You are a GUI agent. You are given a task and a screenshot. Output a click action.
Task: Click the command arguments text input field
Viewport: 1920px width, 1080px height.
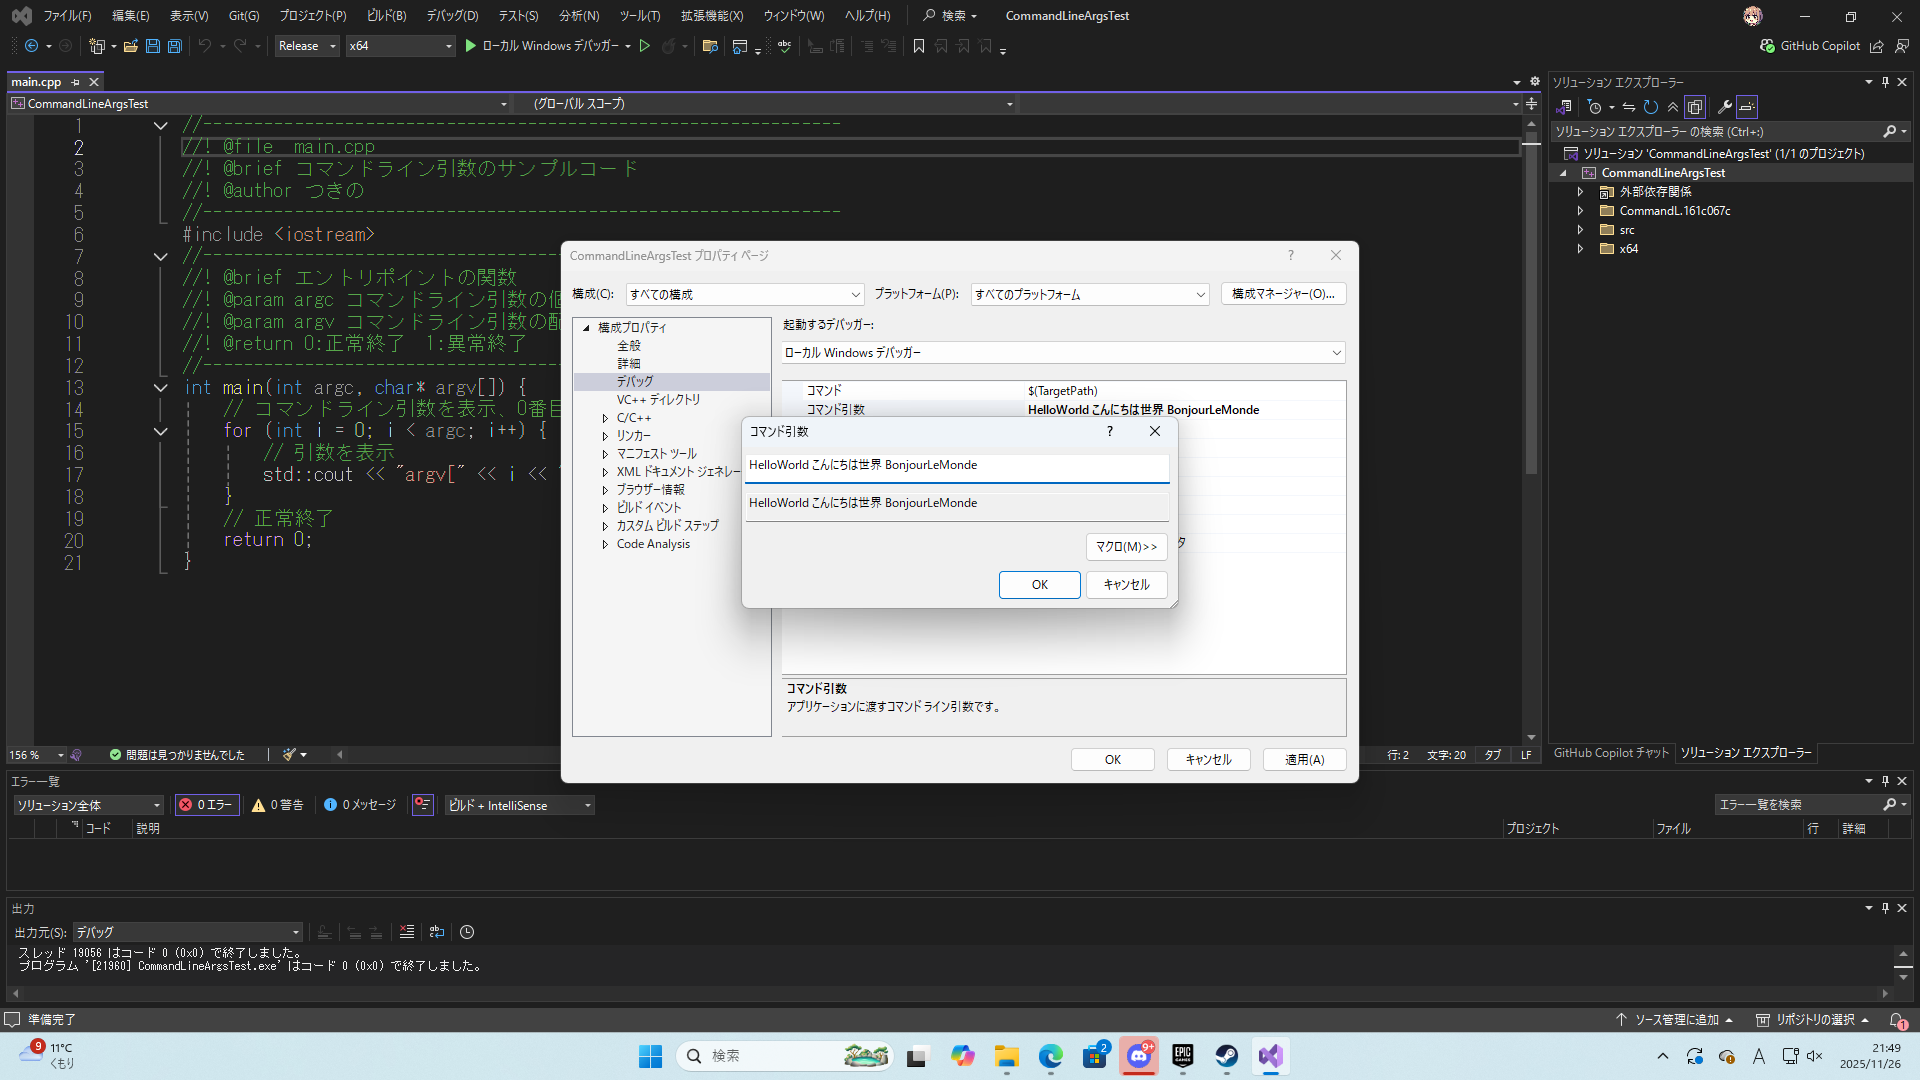[956, 466]
